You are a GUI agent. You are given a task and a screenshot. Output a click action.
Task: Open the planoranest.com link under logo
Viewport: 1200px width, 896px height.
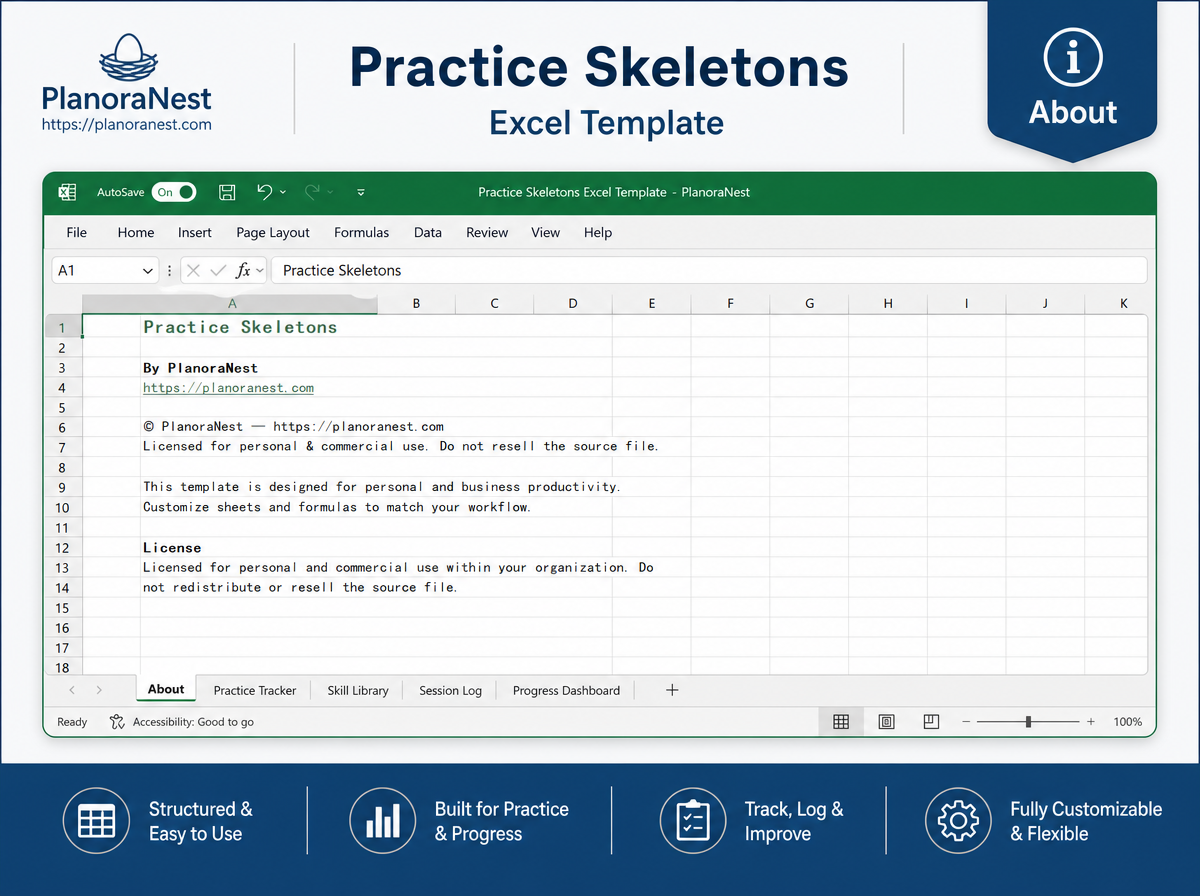(127, 125)
